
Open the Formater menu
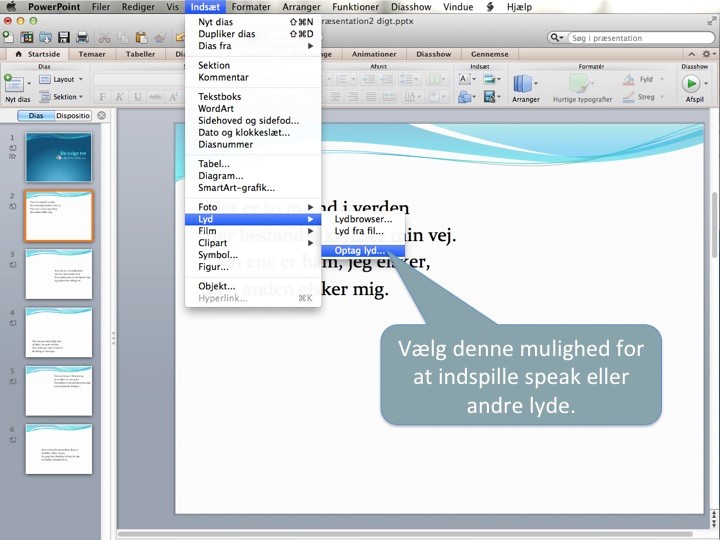(x=251, y=7)
